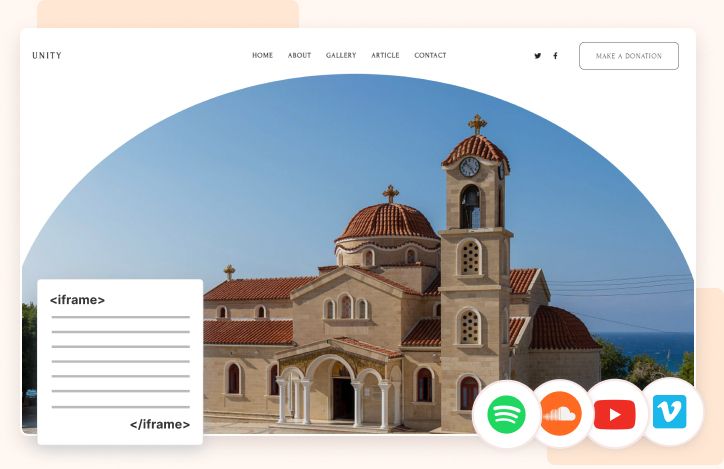
Task: Click the church's arched entrance door
Action: (x=342, y=397)
